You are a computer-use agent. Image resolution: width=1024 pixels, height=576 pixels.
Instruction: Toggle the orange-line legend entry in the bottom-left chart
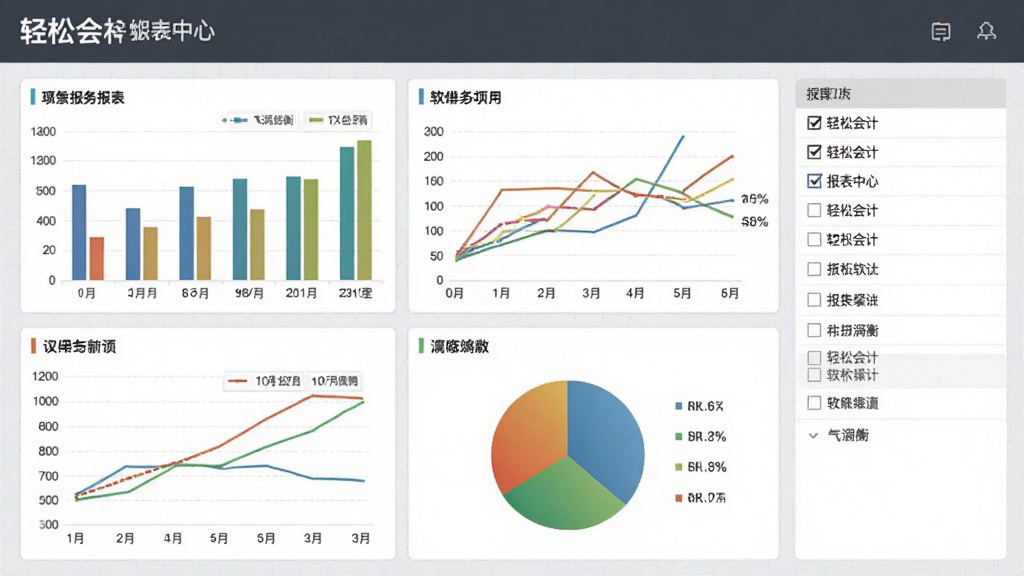[264, 381]
